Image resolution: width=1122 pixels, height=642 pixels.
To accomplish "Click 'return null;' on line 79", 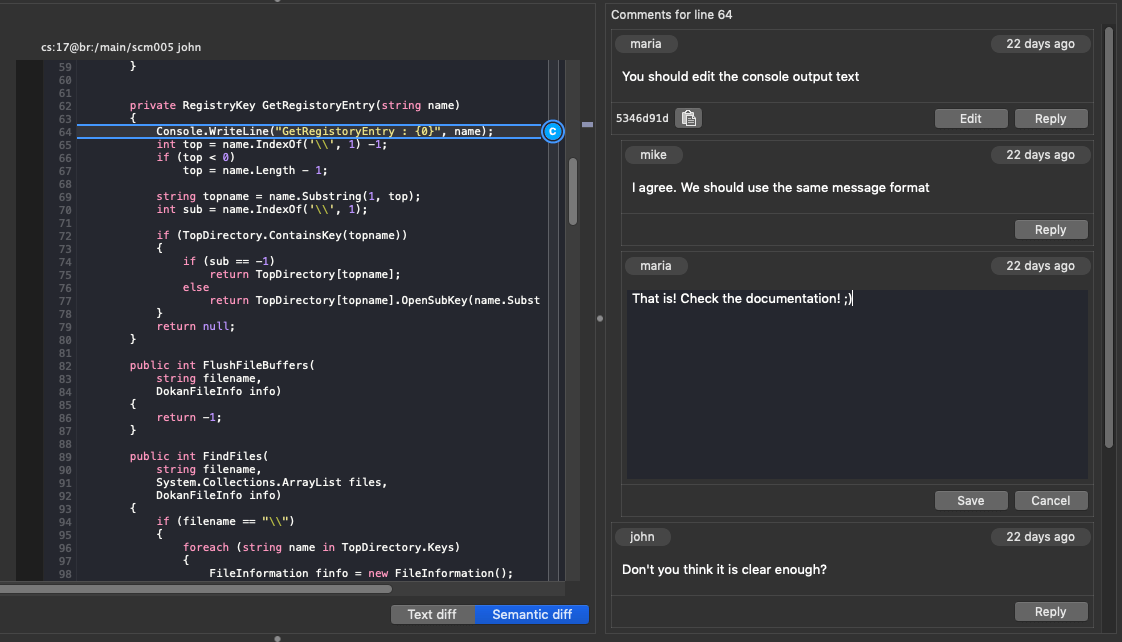I will [195, 326].
